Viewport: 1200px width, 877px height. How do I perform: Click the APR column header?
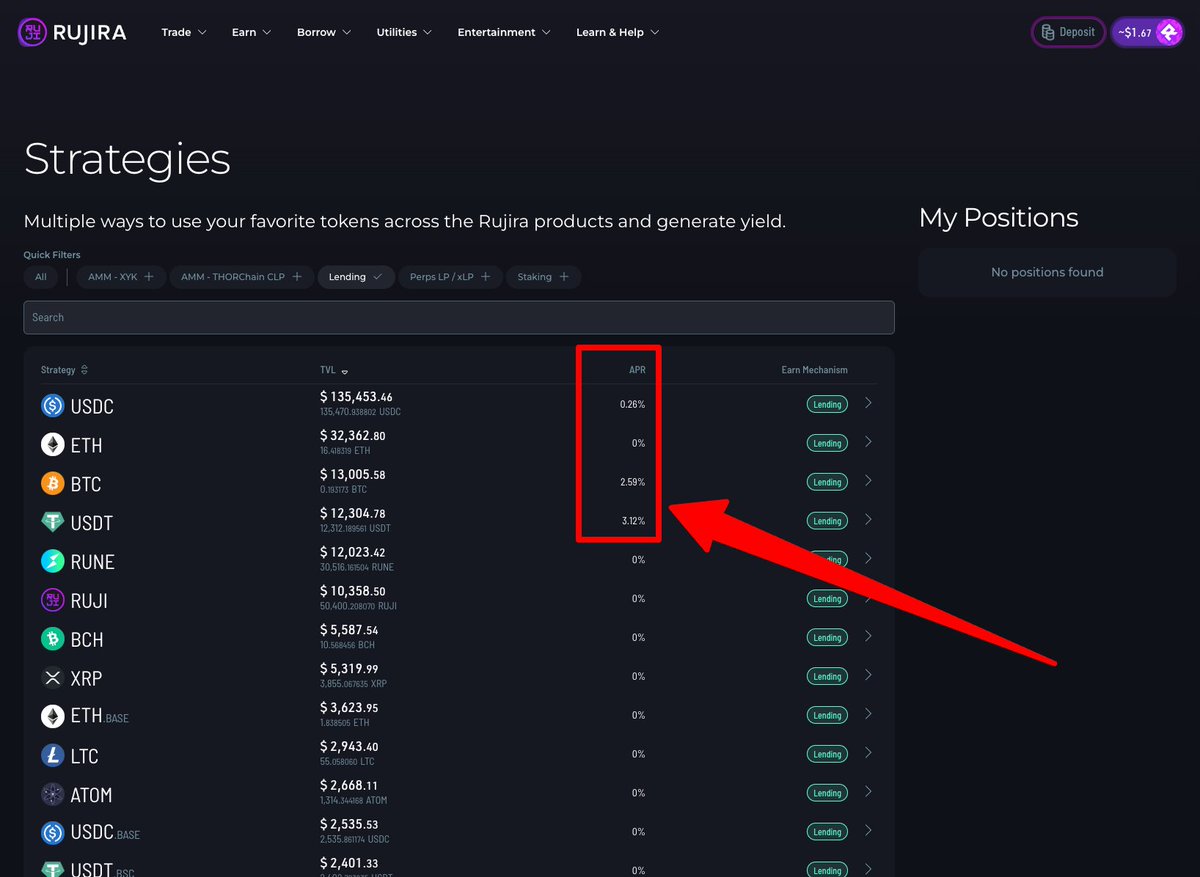(637, 370)
